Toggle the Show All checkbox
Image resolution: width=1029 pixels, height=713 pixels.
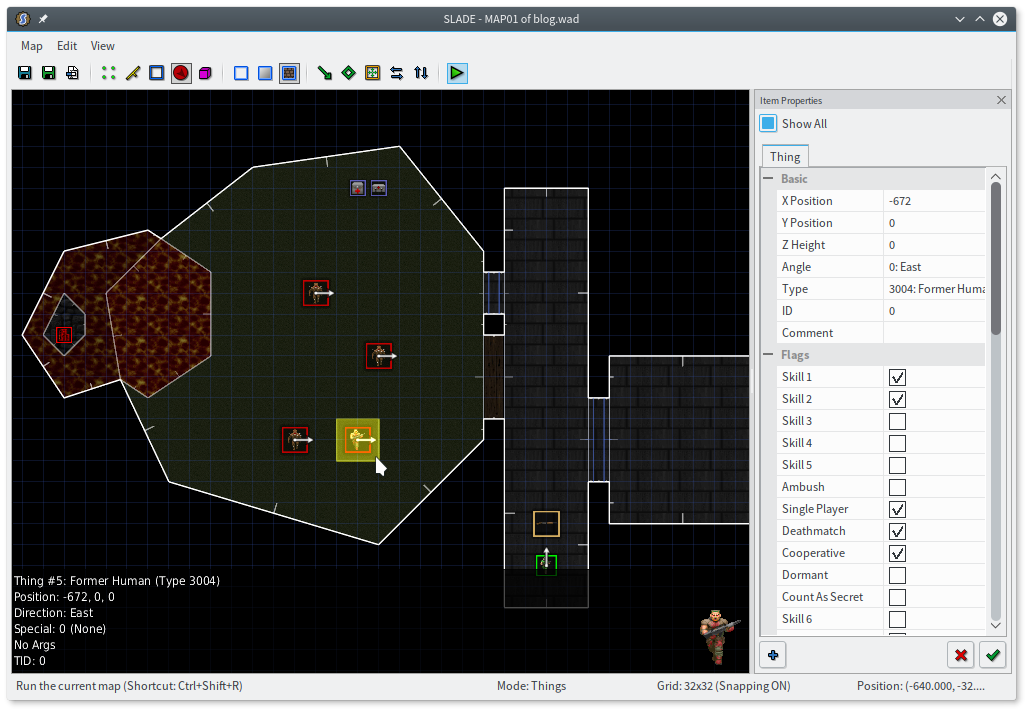(x=768, y=123)
